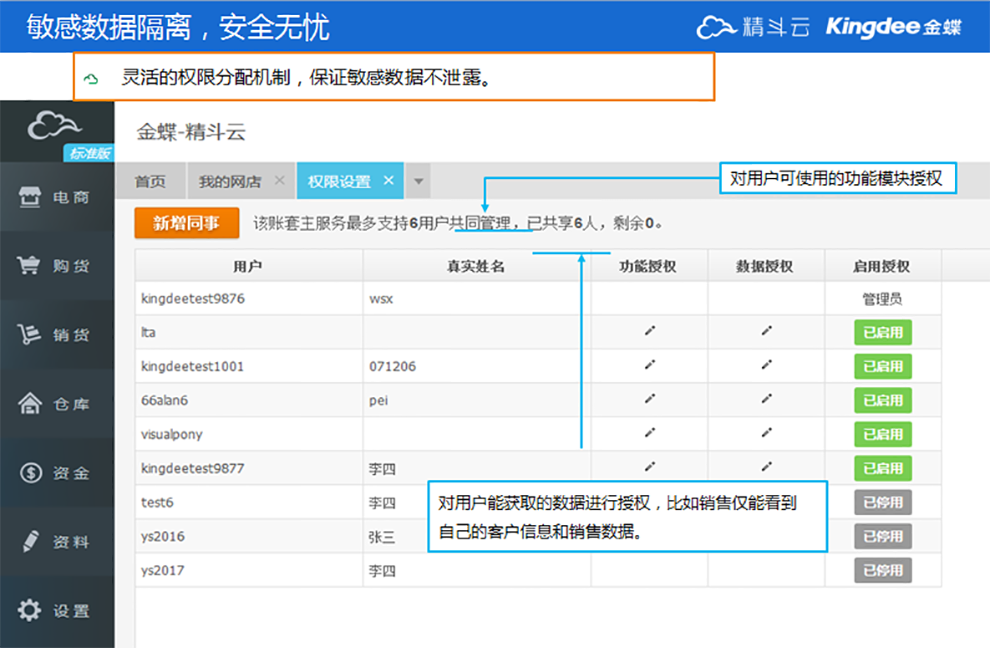990x648 pixels.
Task: Select user cell ys2016
Action: [x=249, y=537]
